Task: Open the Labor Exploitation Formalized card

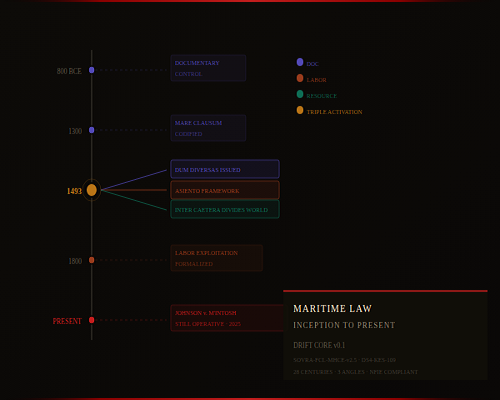Action: pos(217,258)
